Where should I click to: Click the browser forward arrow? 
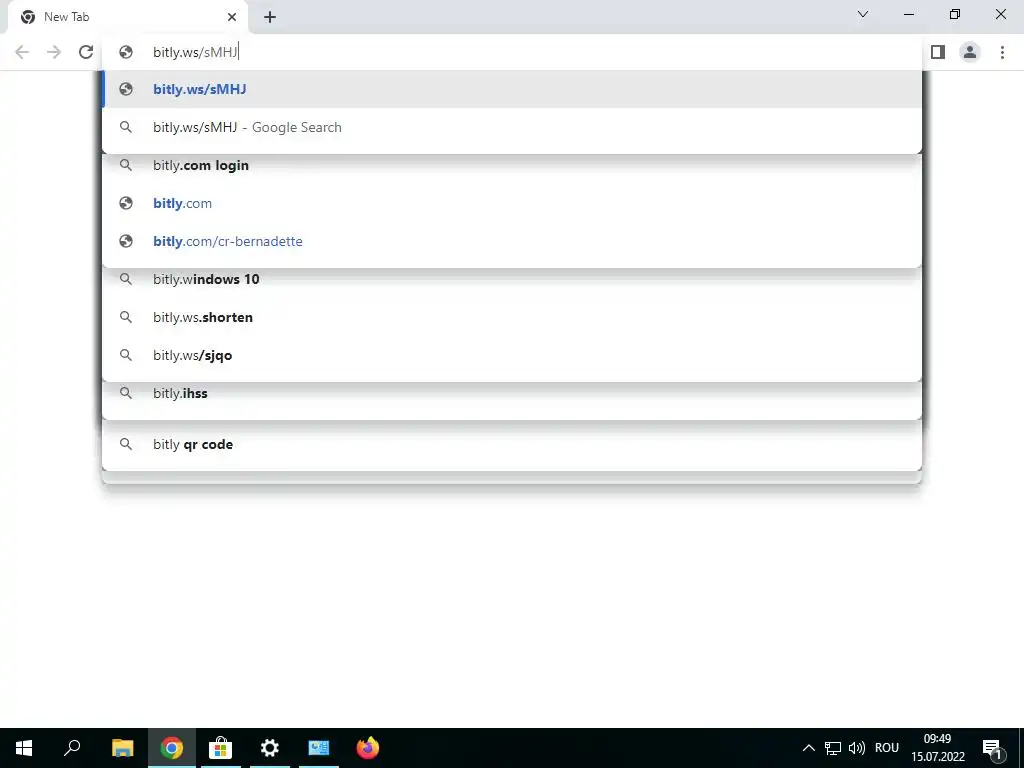54,52
